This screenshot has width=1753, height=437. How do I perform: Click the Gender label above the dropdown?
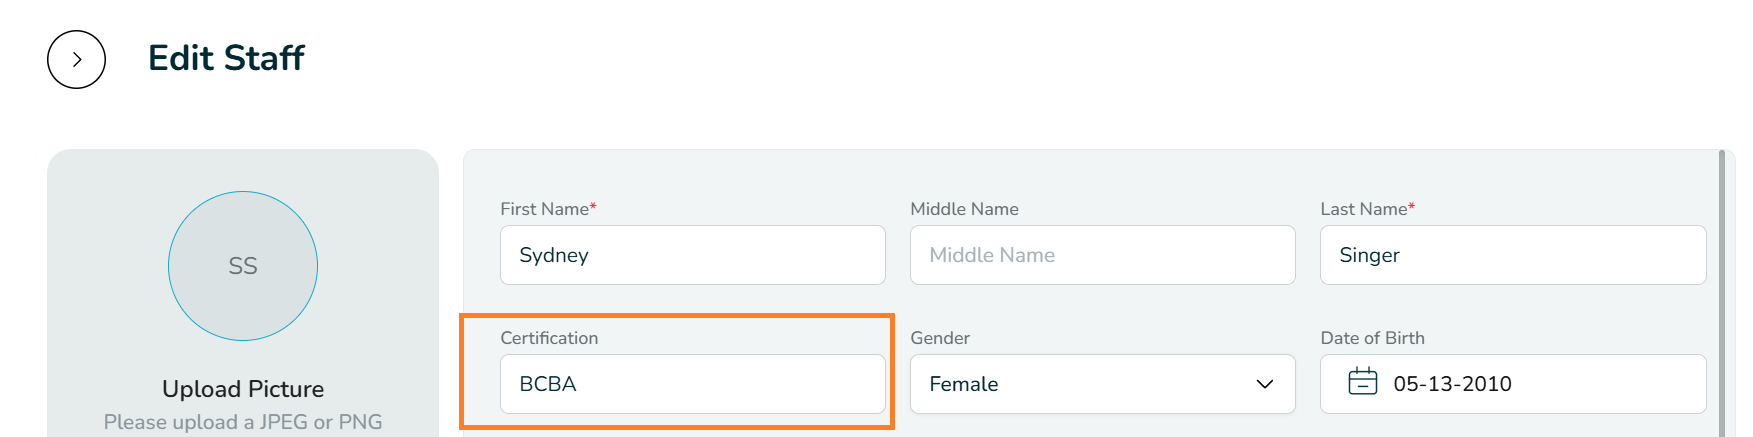coord(940,338)
